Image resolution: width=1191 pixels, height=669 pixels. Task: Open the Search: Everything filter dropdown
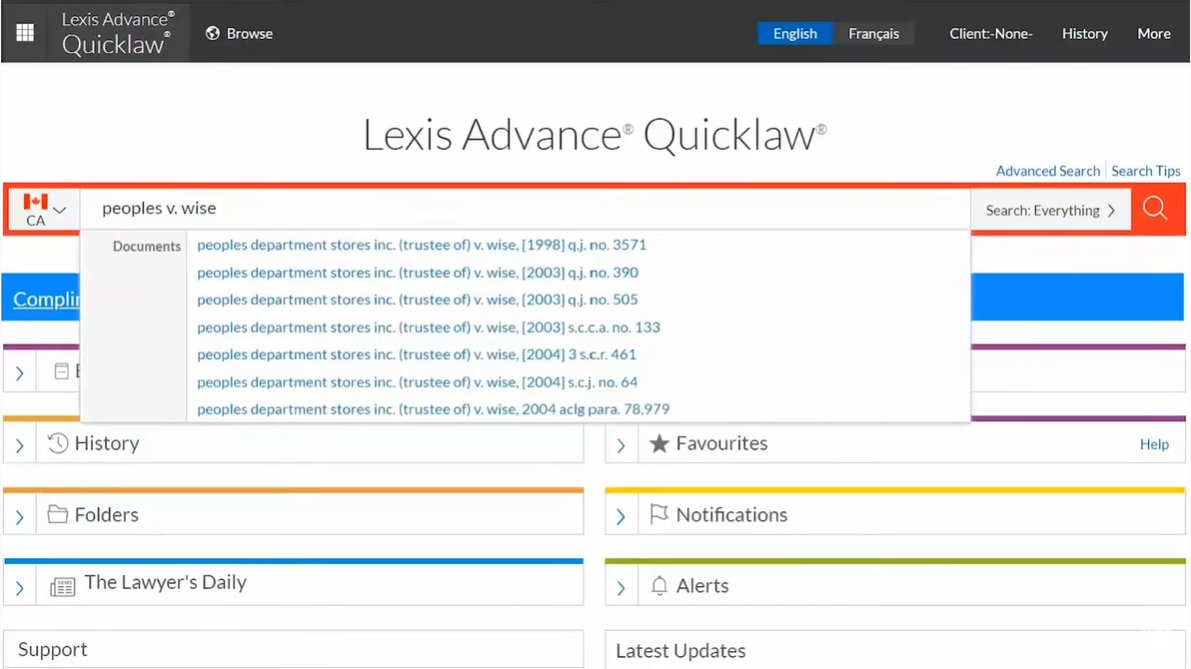click(1050, 210)
